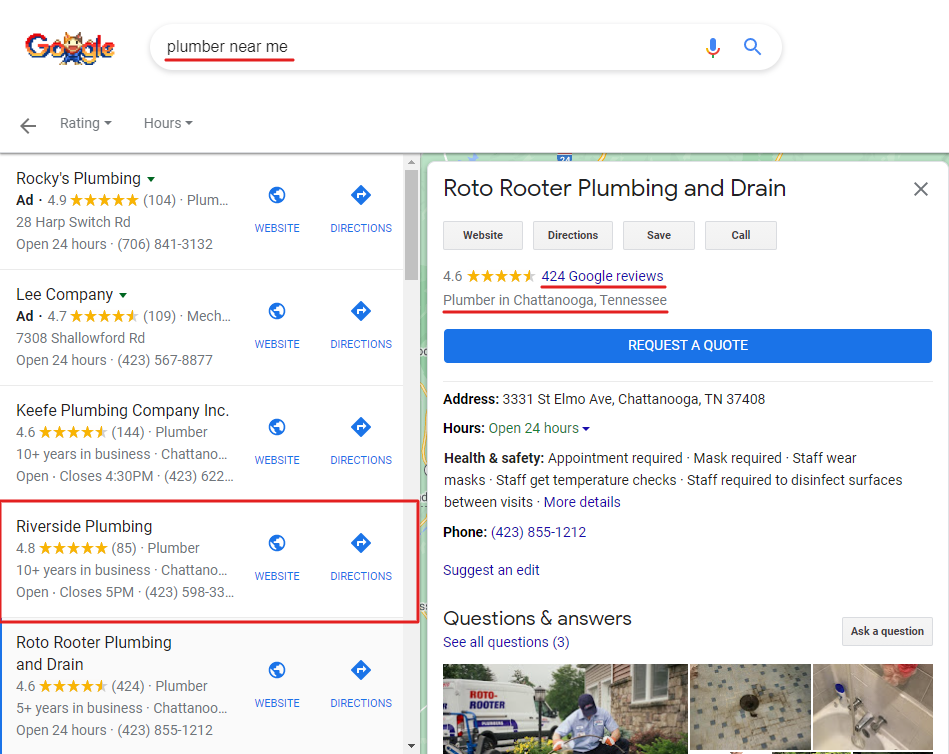Go back using the left arrow
Screen dimensions: 949x754
pyautogui.click(x=28, y=125)
